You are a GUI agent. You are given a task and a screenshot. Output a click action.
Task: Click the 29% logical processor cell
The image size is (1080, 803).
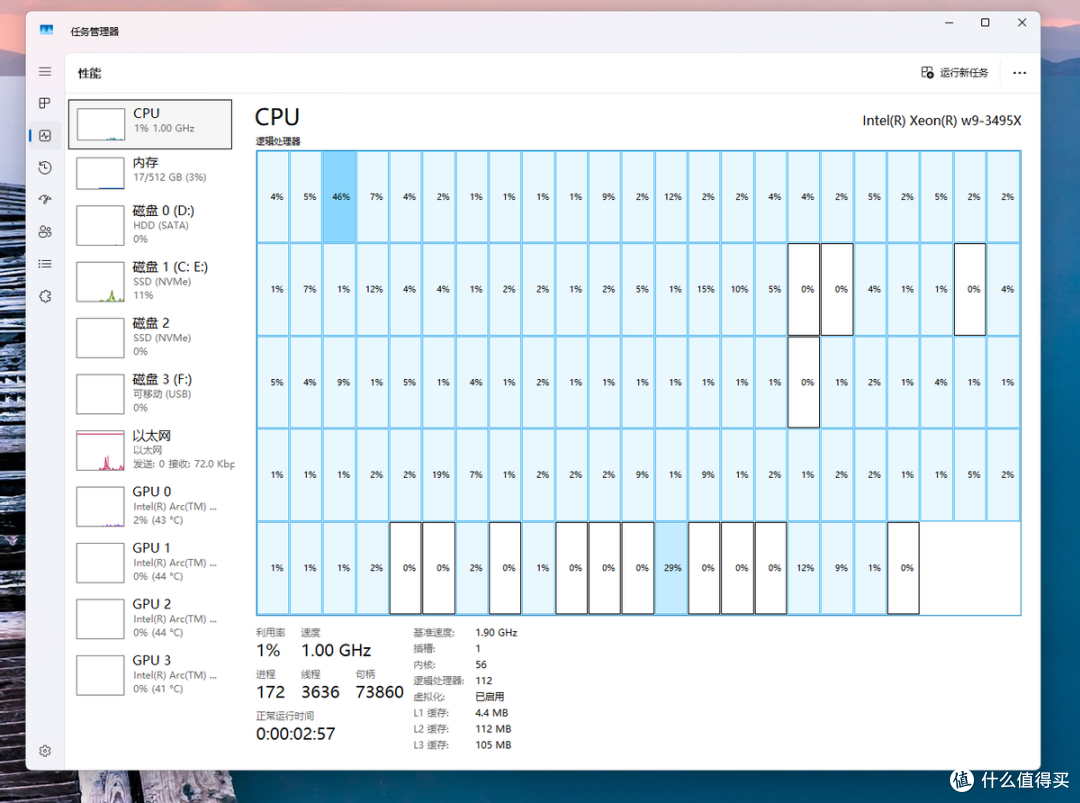tap(672, 568)
